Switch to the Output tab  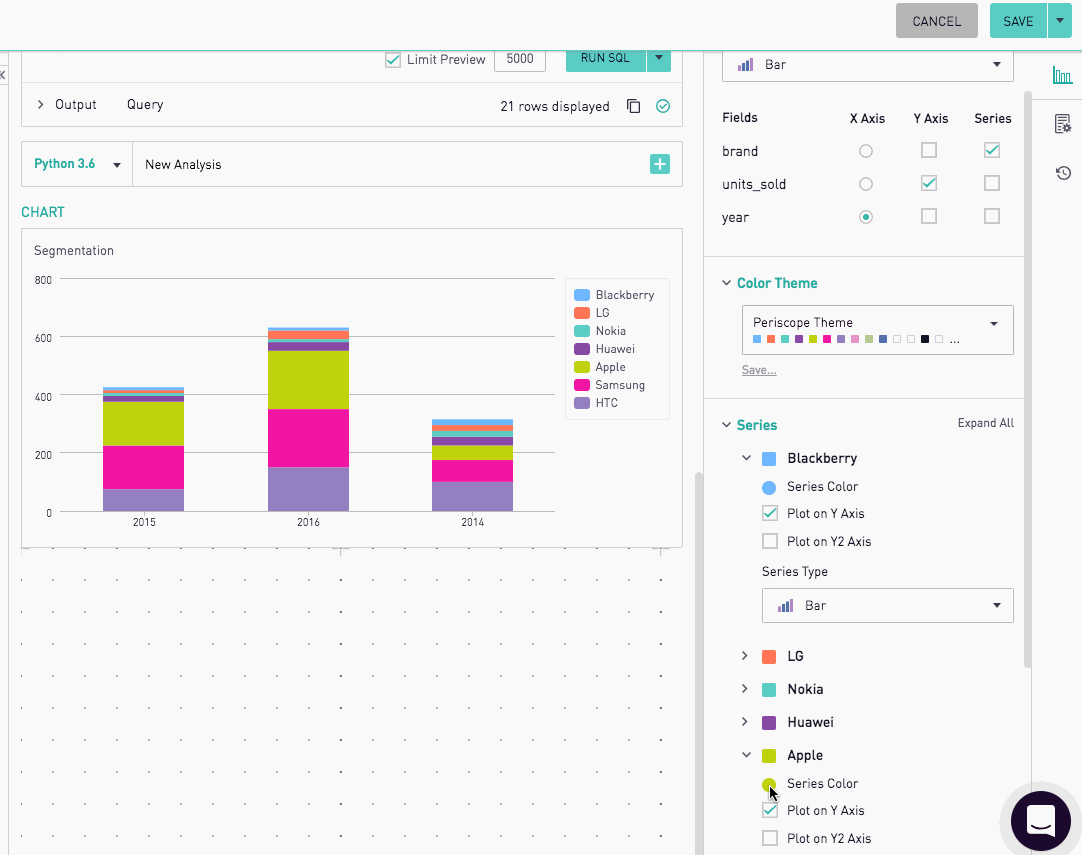(x=75, y=104)
